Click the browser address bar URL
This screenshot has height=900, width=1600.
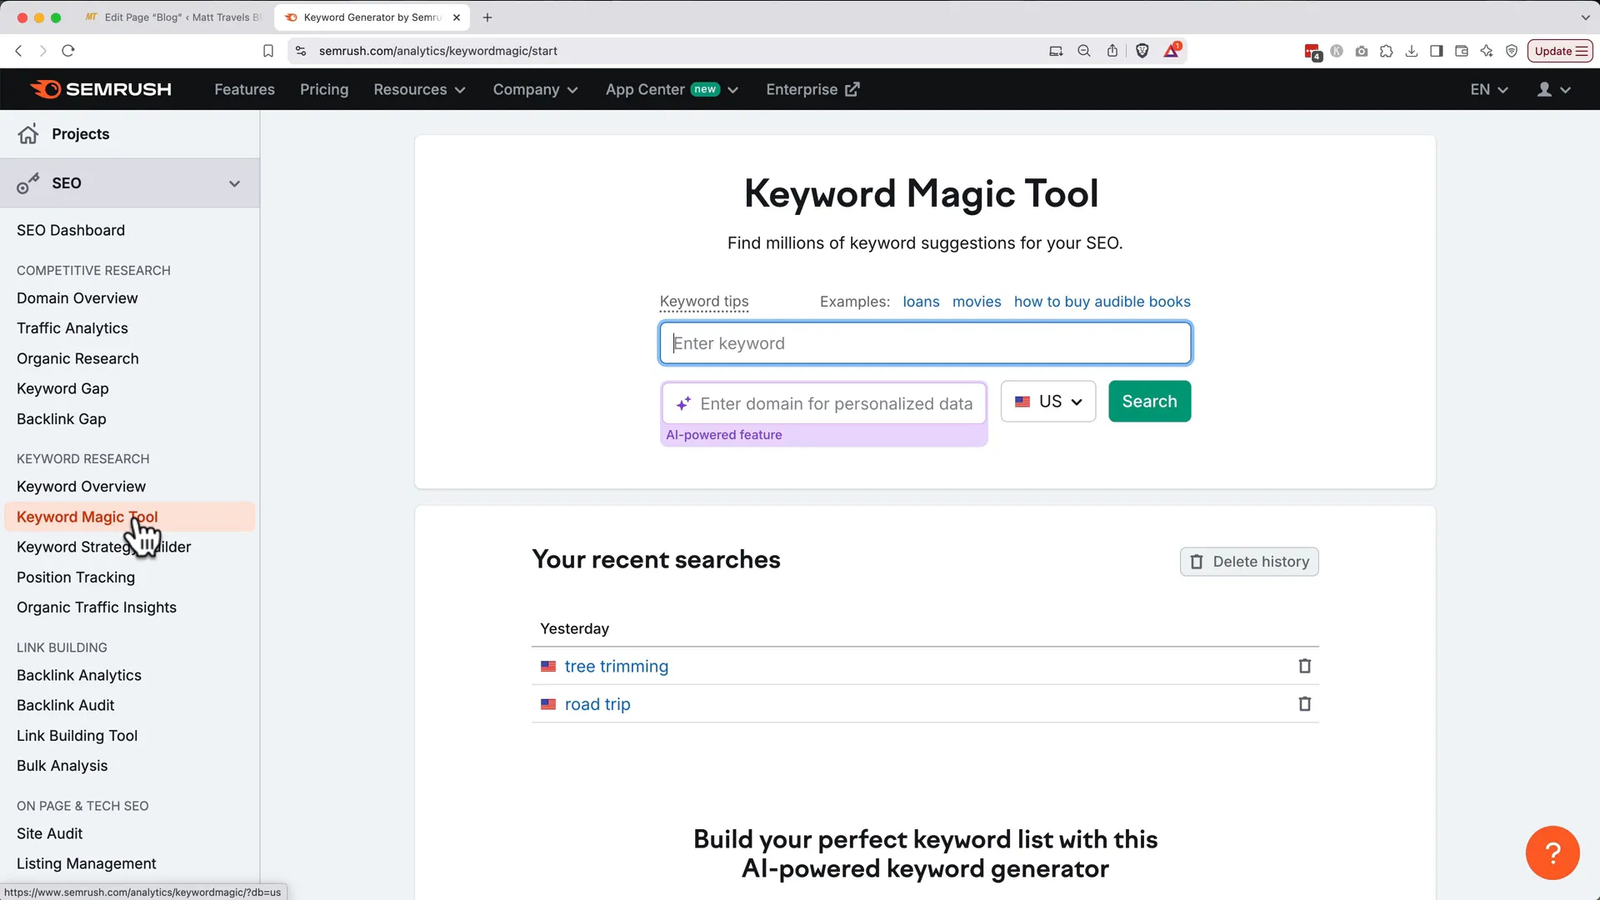coord(438,50)
